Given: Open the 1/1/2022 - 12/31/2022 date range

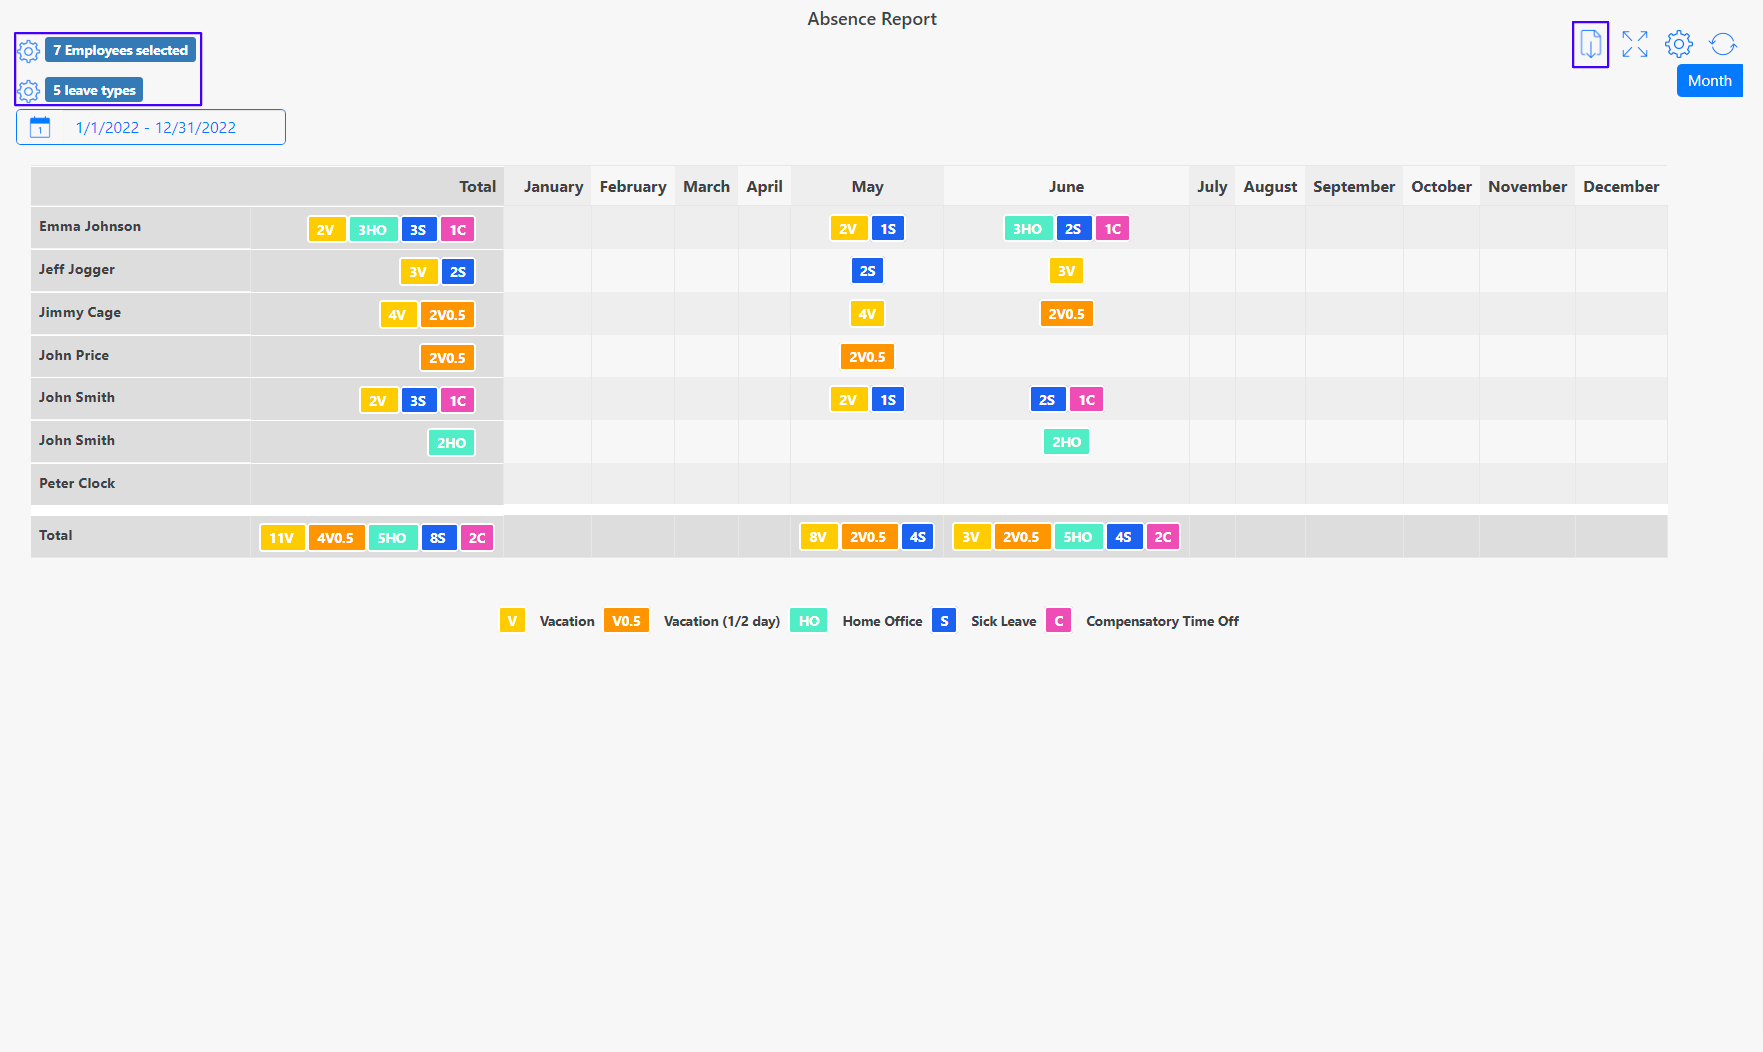Looking at the screenshot, I should click(x=156, y=127).
